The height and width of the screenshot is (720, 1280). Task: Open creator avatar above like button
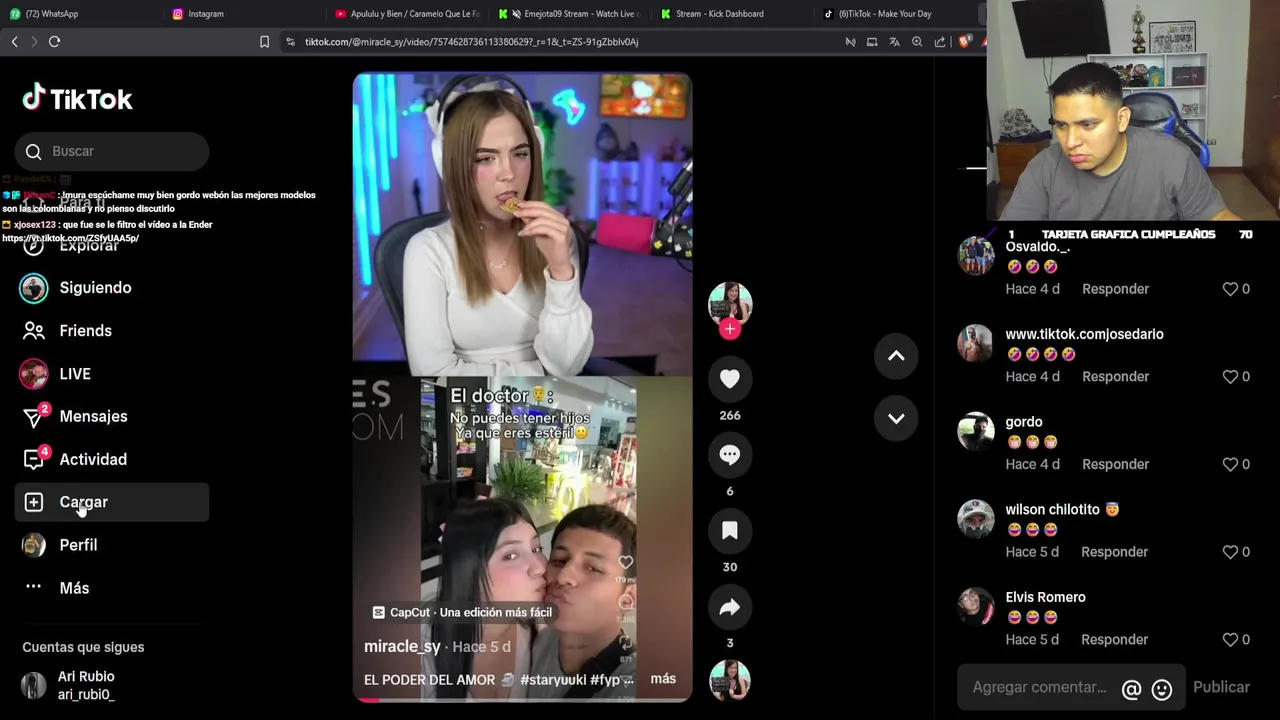[x=730, y=303]
